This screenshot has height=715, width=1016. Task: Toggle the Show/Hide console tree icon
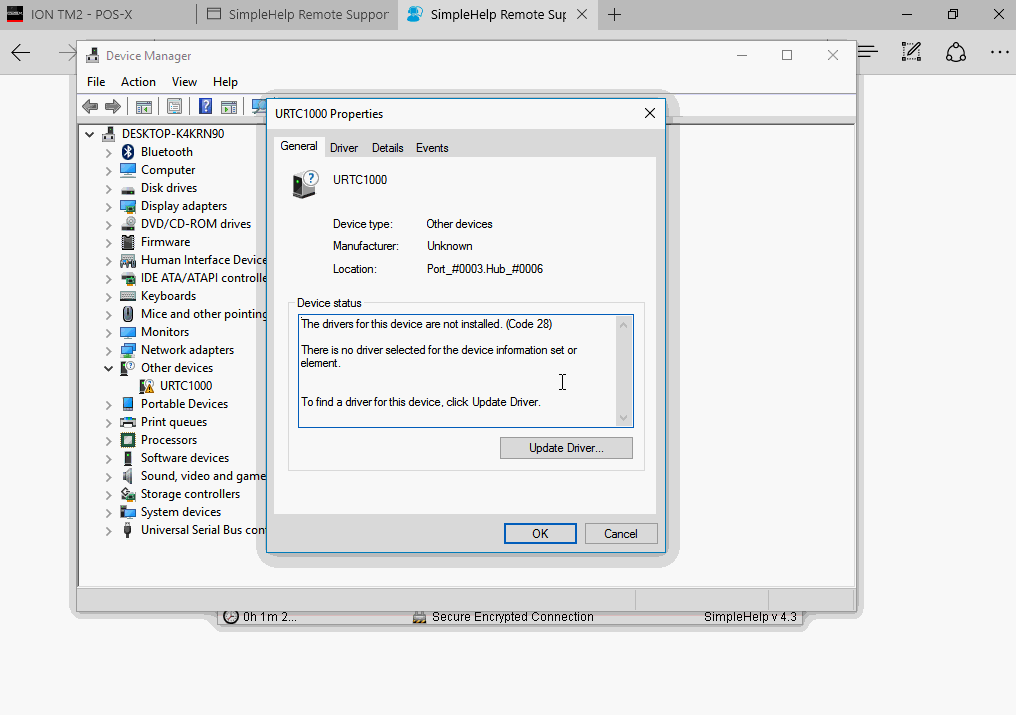tap(144, 106)
